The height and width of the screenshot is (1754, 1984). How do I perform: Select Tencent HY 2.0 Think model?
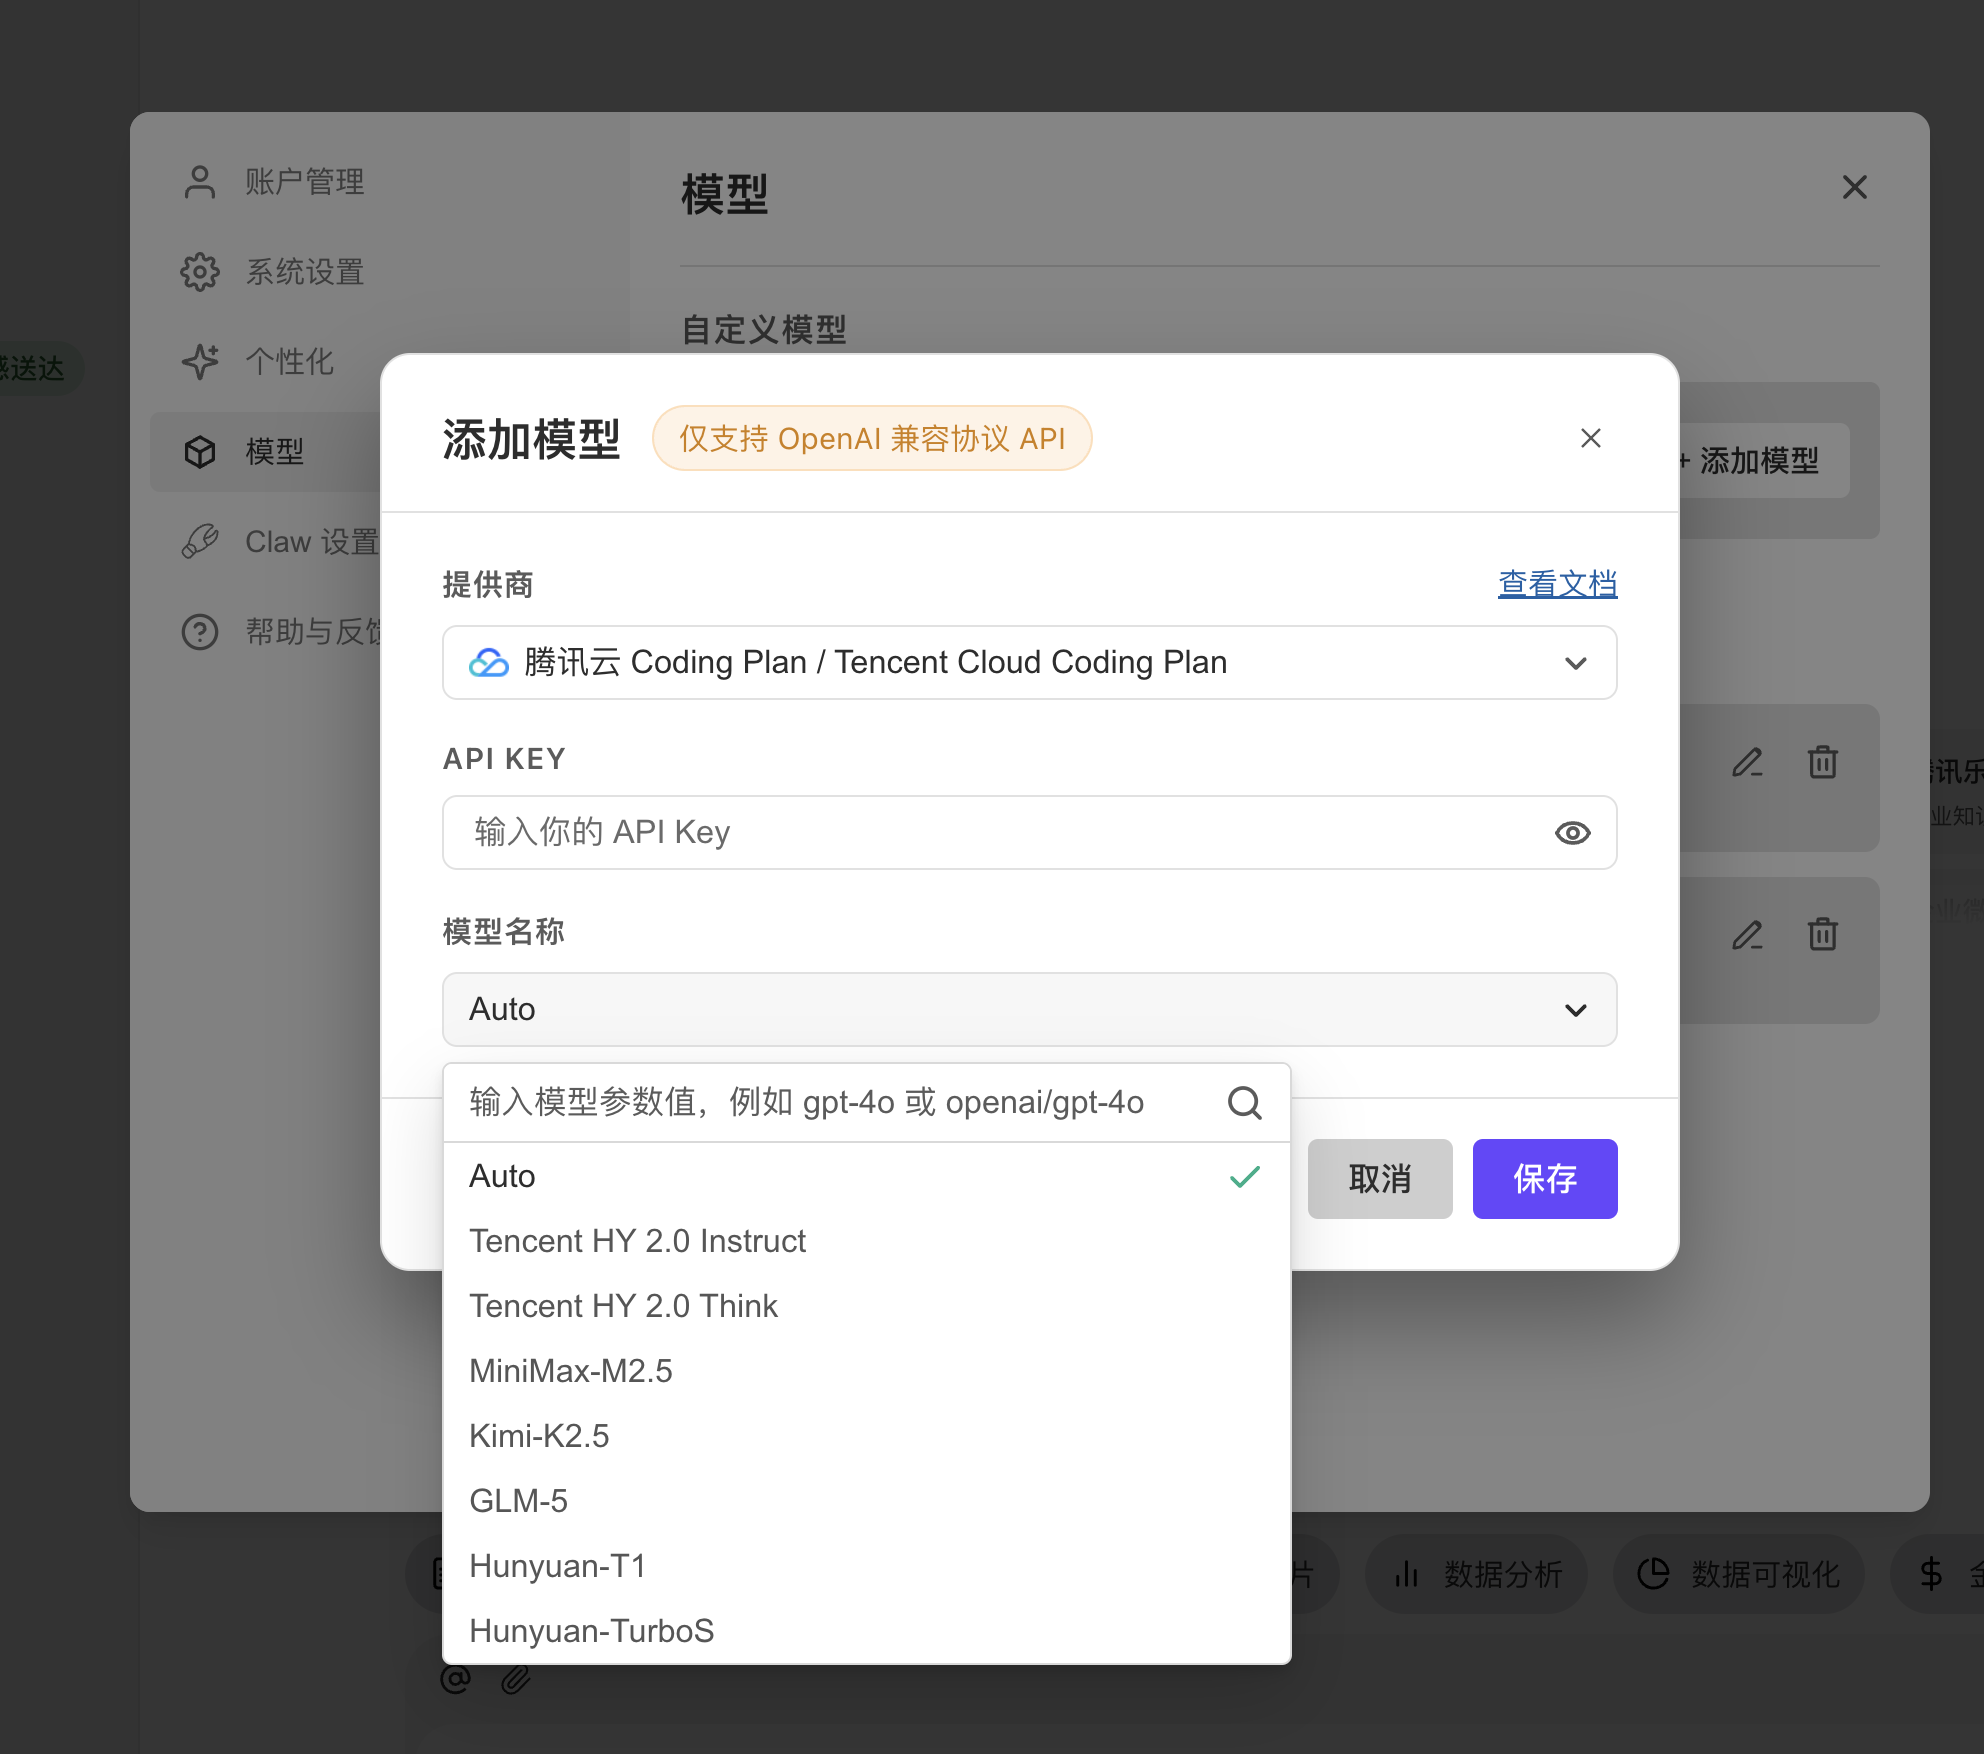click(623, 1306)
